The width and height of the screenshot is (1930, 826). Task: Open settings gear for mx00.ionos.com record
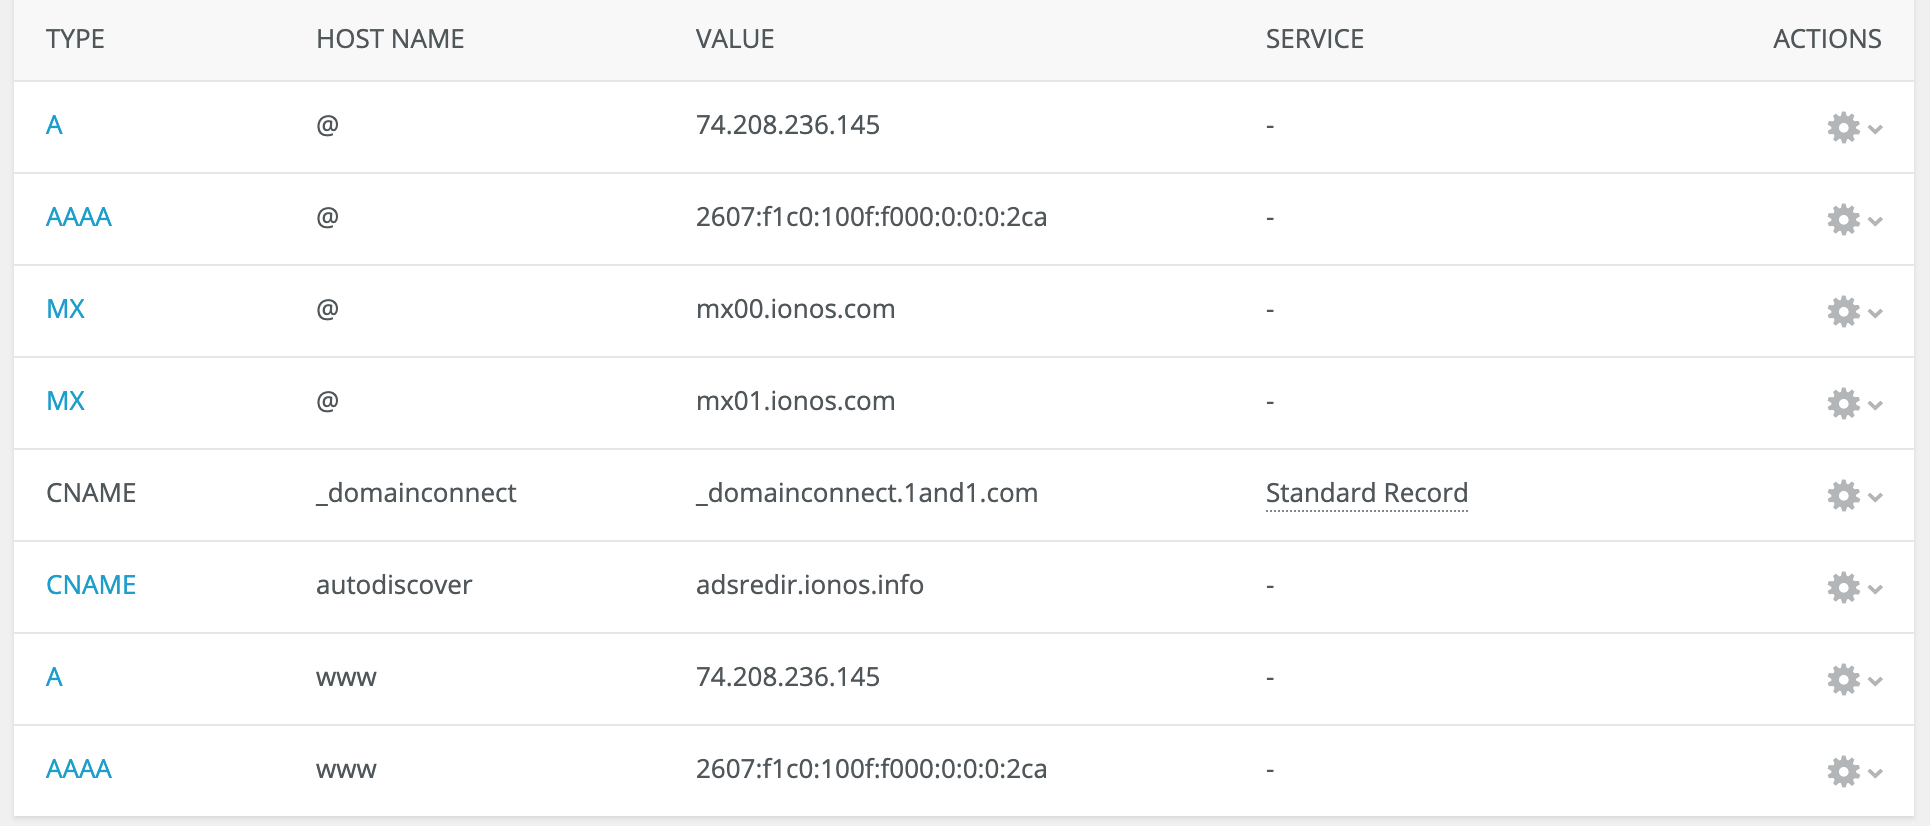[1843, 310]
